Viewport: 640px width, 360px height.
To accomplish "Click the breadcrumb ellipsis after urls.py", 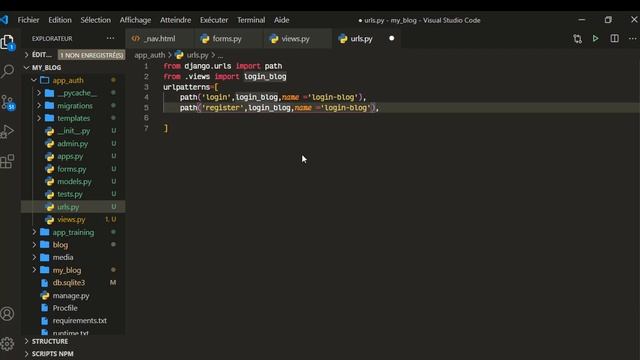I will coord(220,55).
